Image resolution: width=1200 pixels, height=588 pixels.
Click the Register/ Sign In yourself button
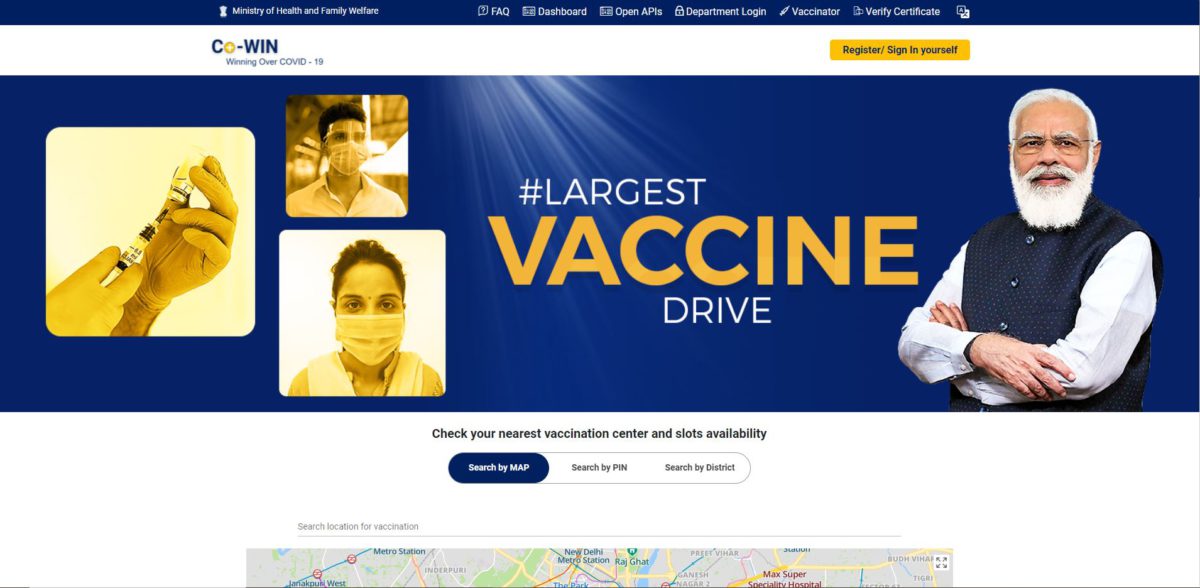pos(900,50)
